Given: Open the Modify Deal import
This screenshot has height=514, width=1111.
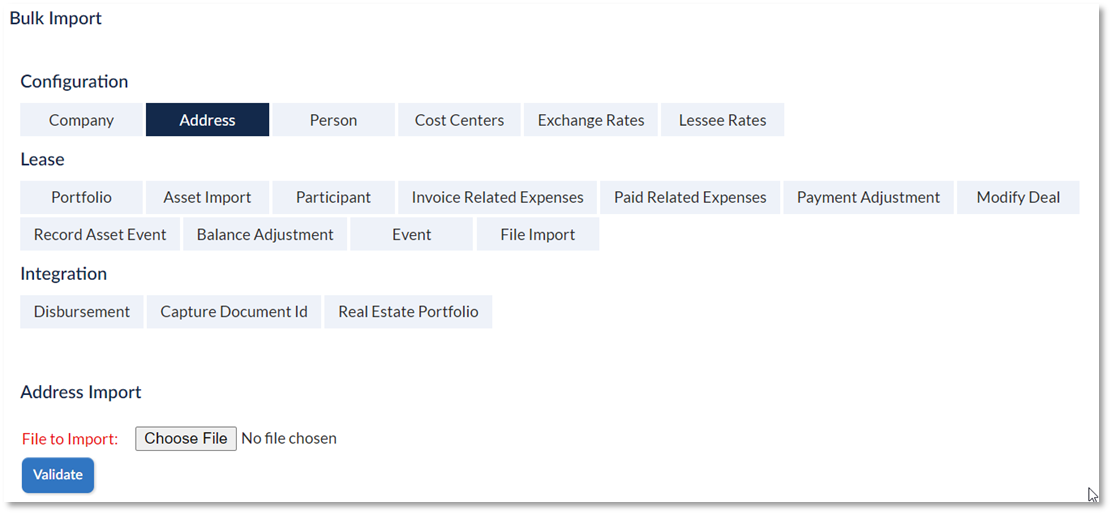Looking at the screenshot, I should [x=1018, y=197].
